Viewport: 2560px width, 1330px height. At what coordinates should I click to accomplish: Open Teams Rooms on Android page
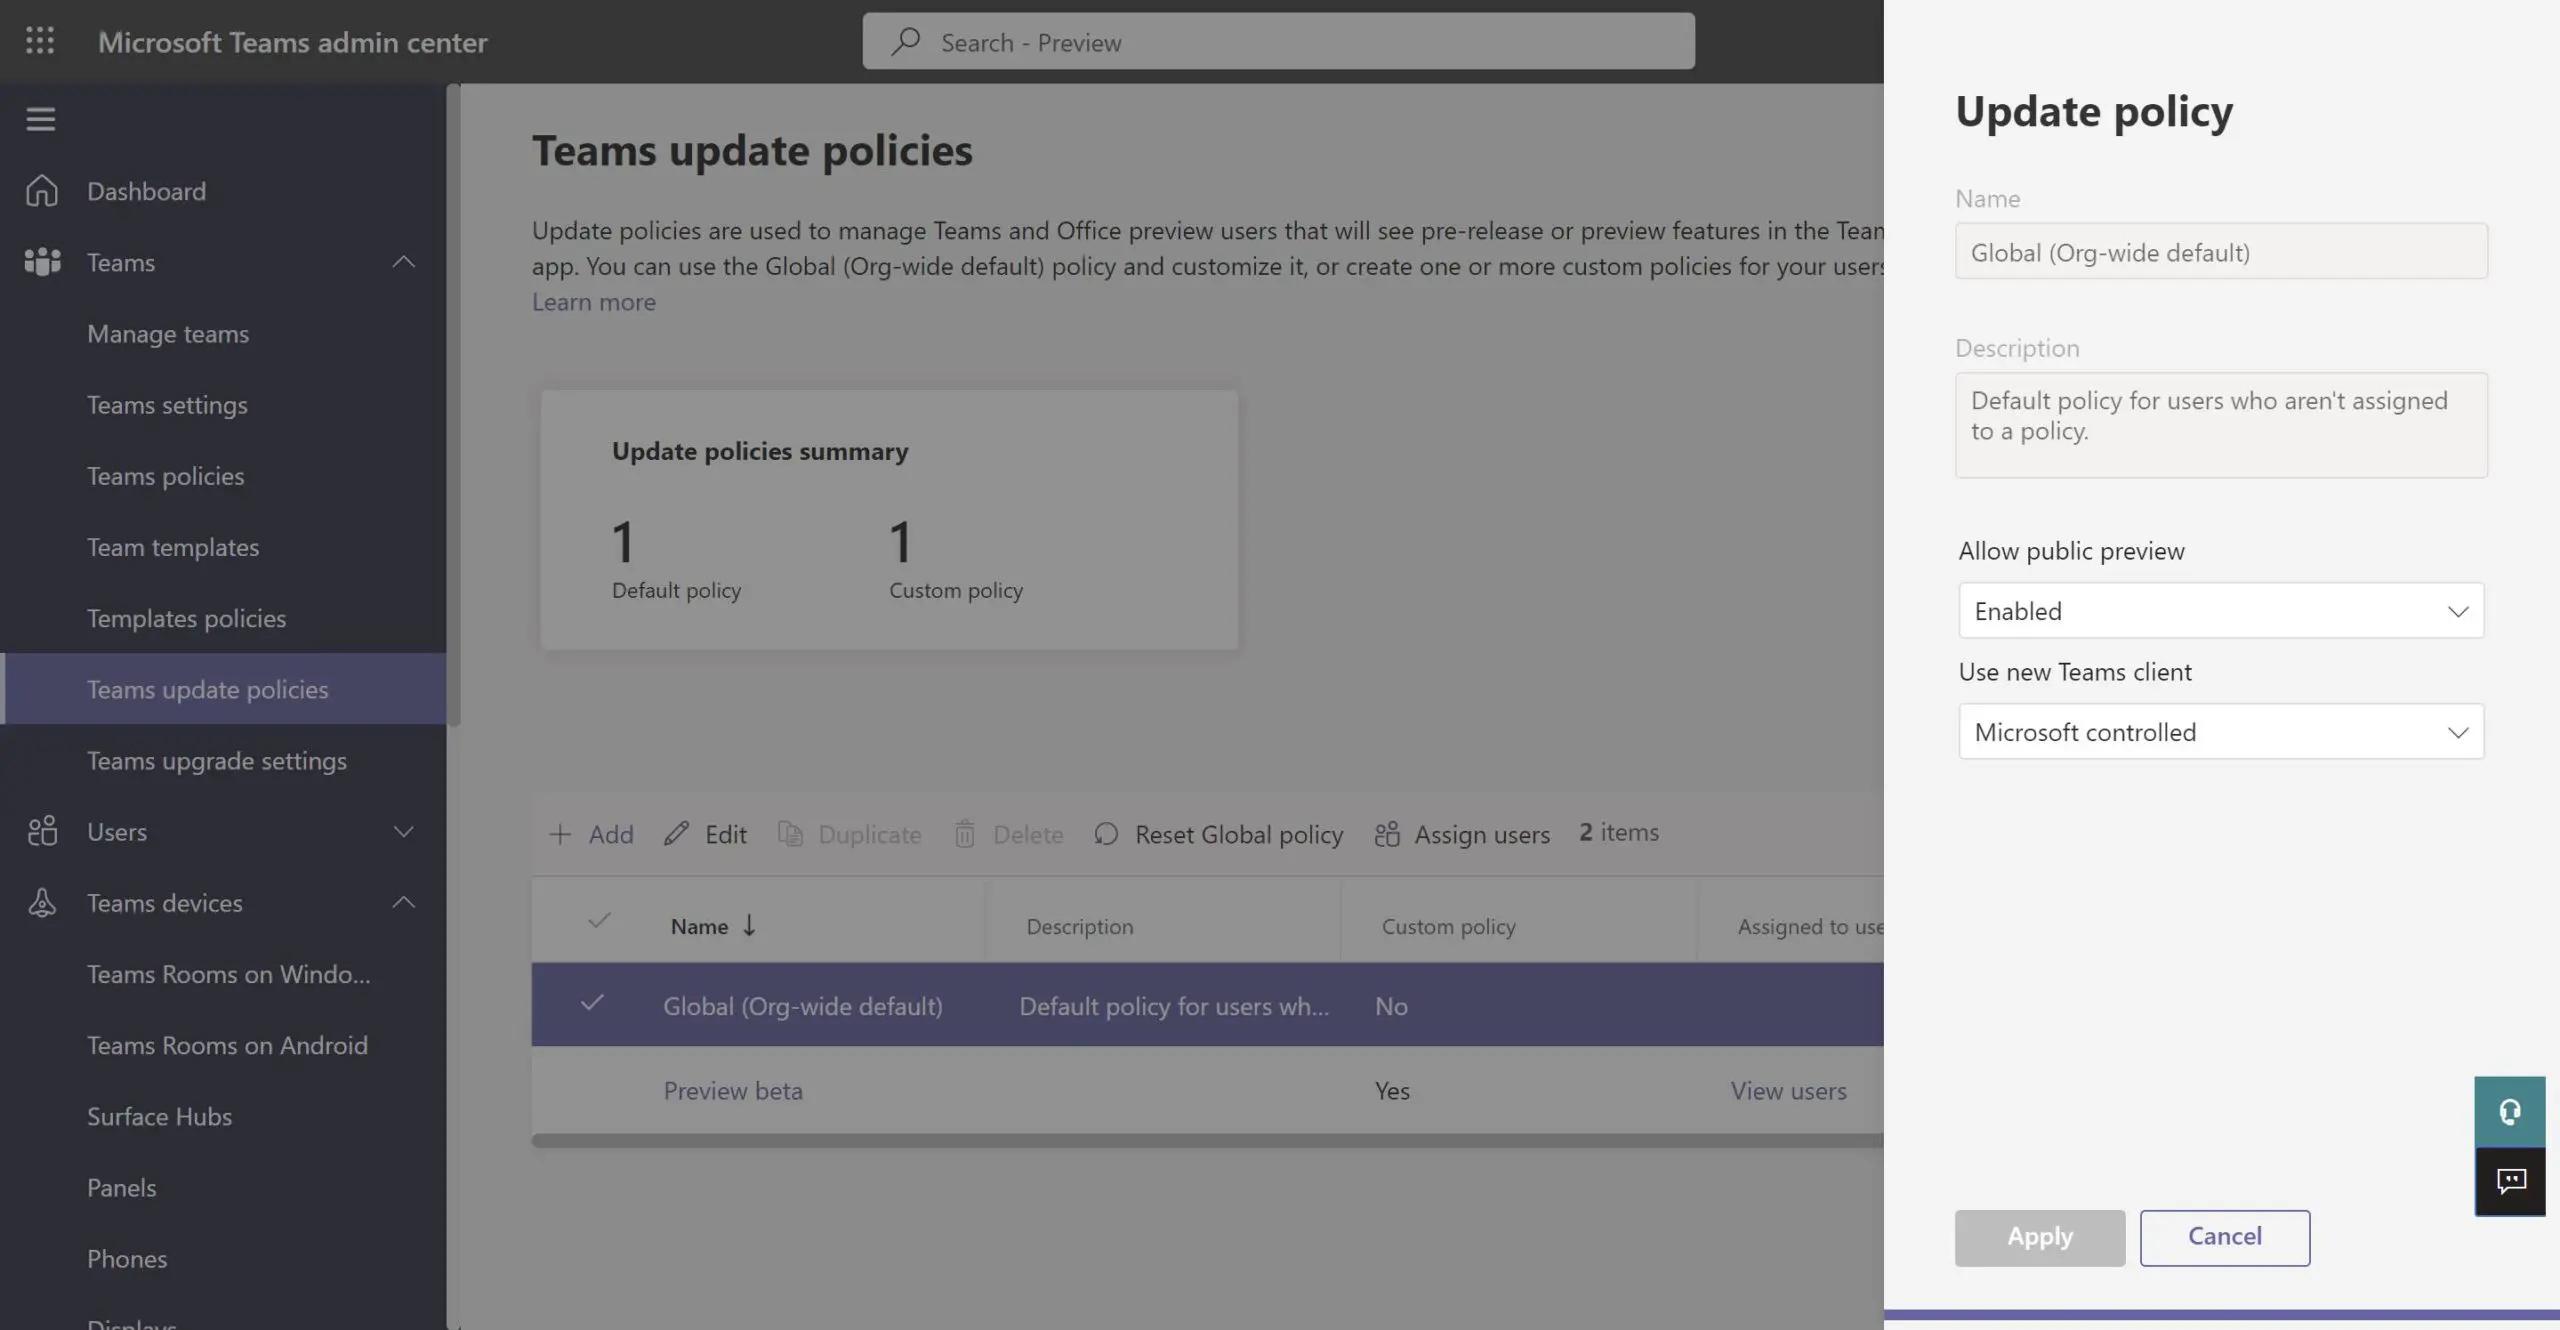(228, 1044)
